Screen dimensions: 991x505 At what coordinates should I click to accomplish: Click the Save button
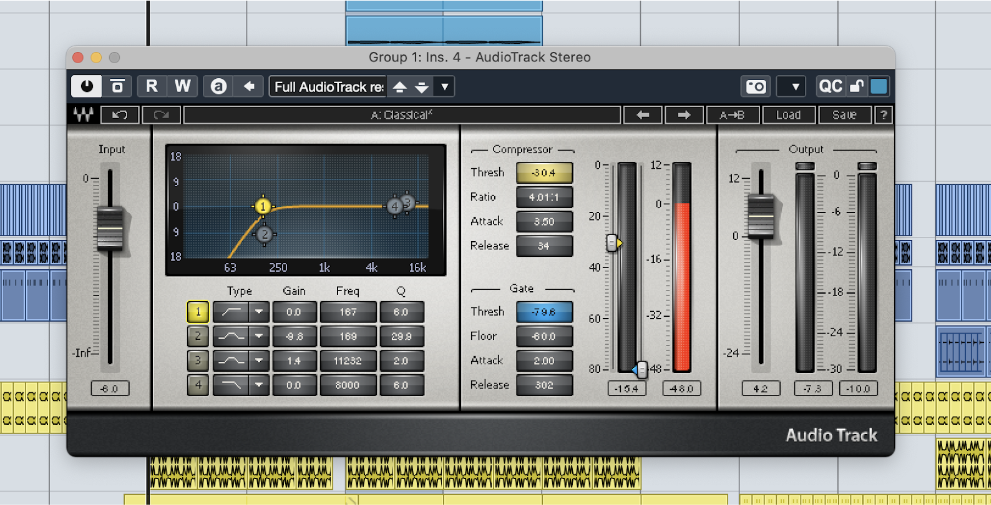pos(844,115)
